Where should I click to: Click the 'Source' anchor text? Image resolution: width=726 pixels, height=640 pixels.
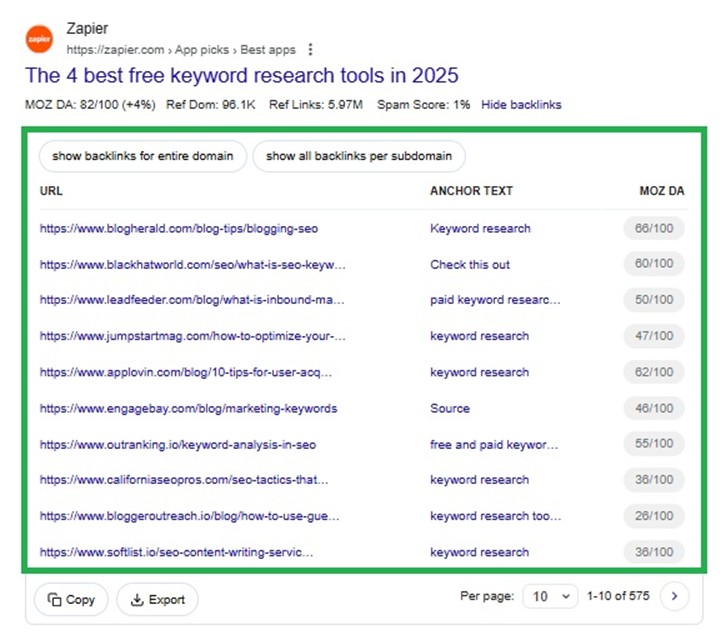click(450, 408)
